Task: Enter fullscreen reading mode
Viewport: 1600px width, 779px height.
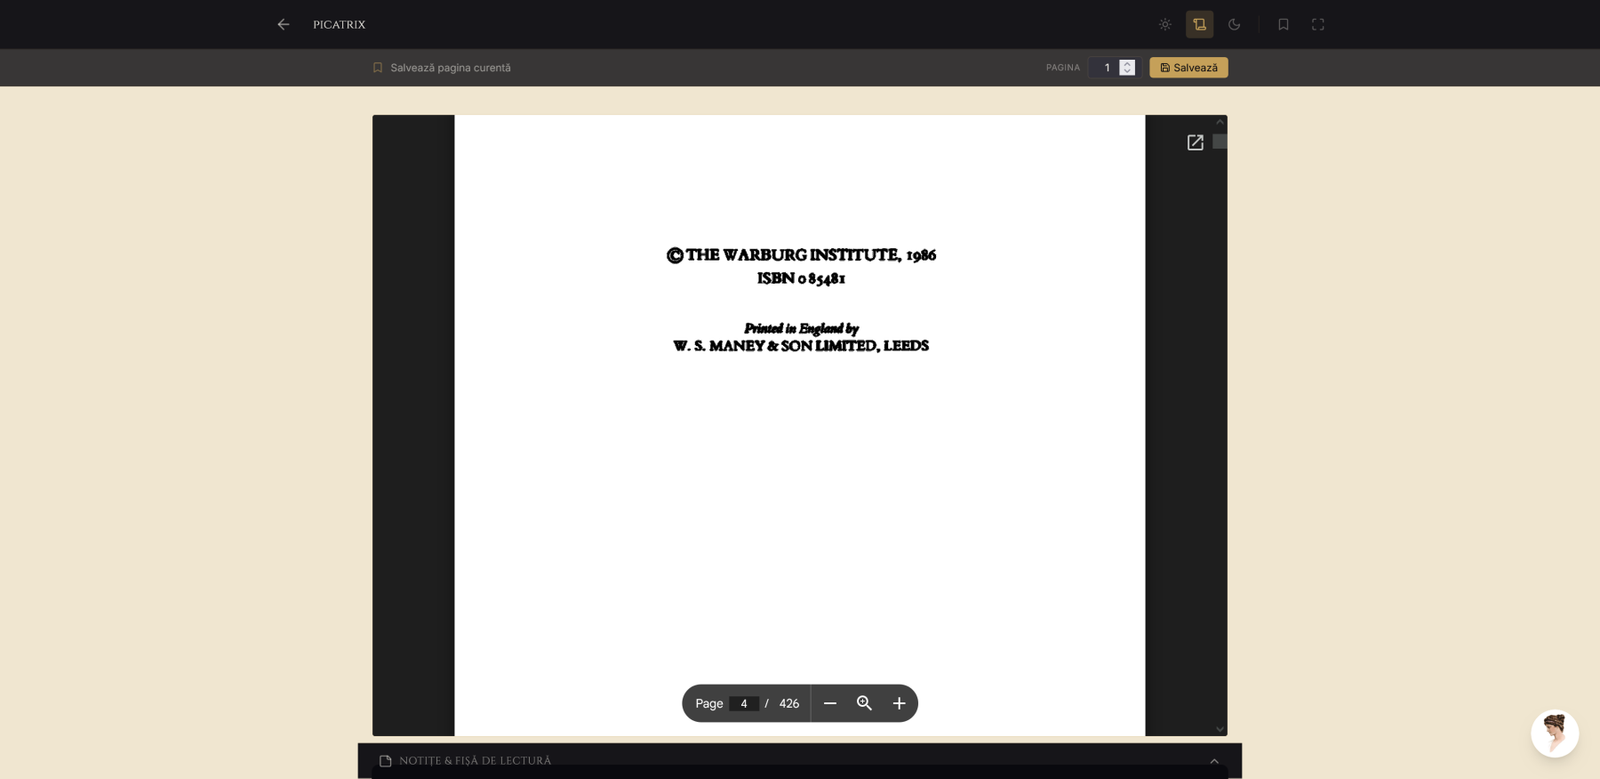Action: 1318,24
